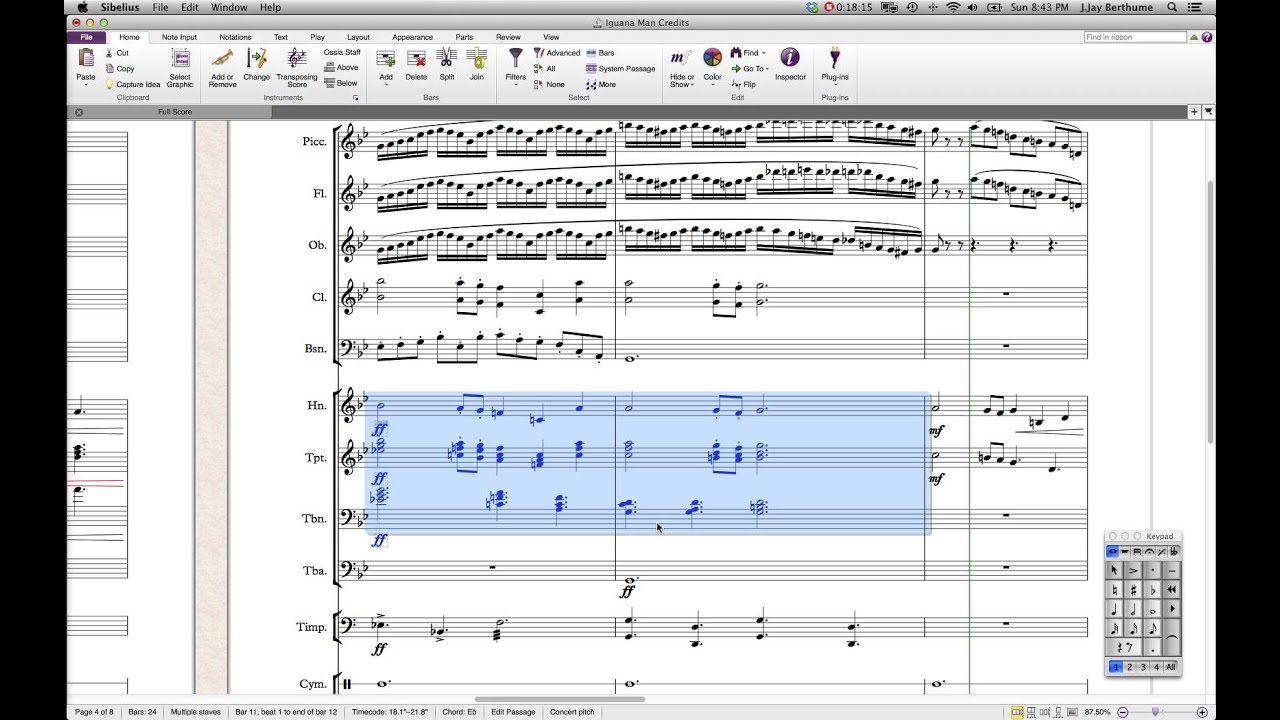1280x720 pixels.
Task: Click the Split bars scissors icon
Action: pos(447,59)
